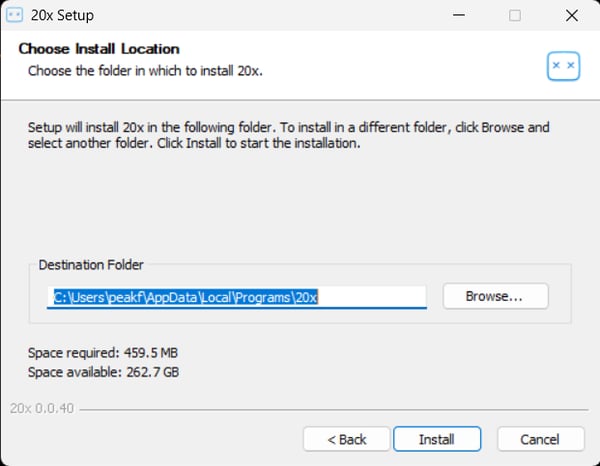This screenshot has width=600, height=466.
Task: Click into the destination folder path field
Action: click(x=236, y=297)
